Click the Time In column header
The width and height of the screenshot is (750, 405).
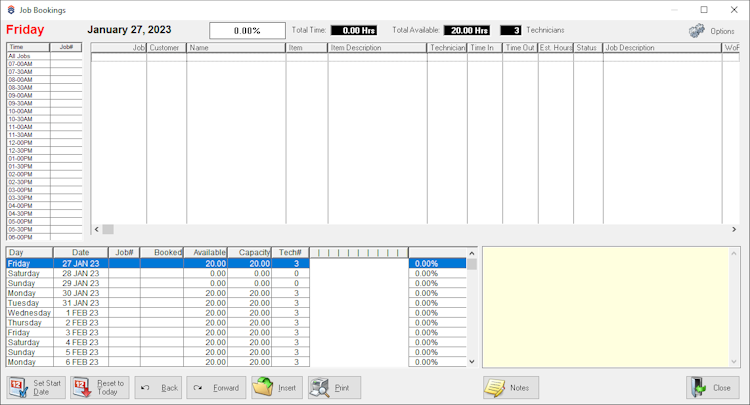coord(485,48)
